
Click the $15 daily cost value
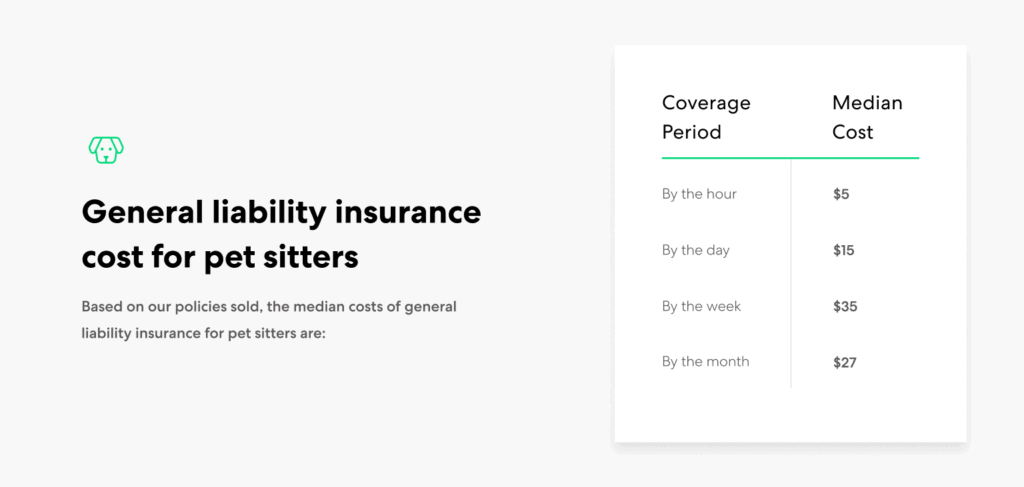click(x=843, y=250)
